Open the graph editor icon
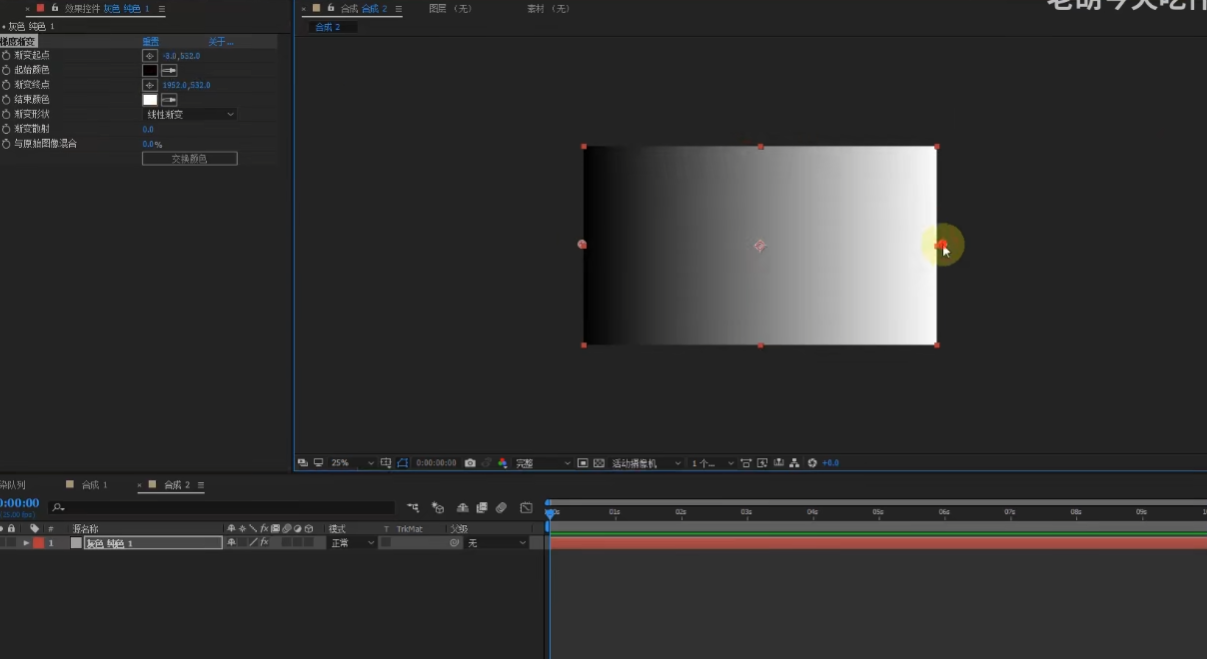 pyautogui.click(x=526, y=508)
